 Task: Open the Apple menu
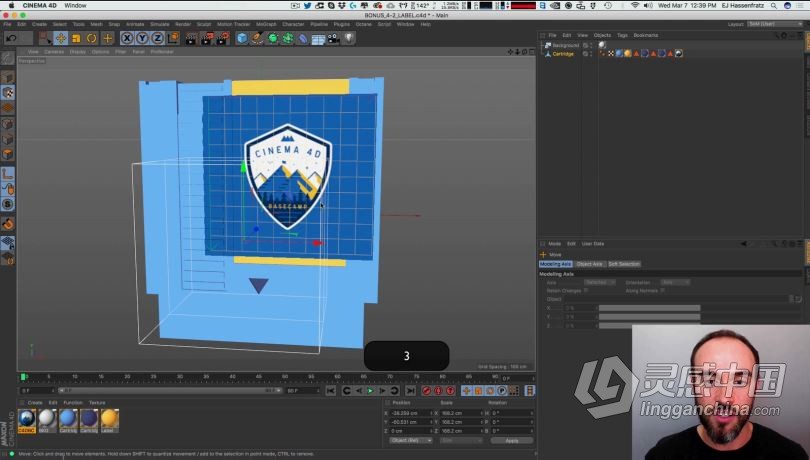[x=11, y=5]
